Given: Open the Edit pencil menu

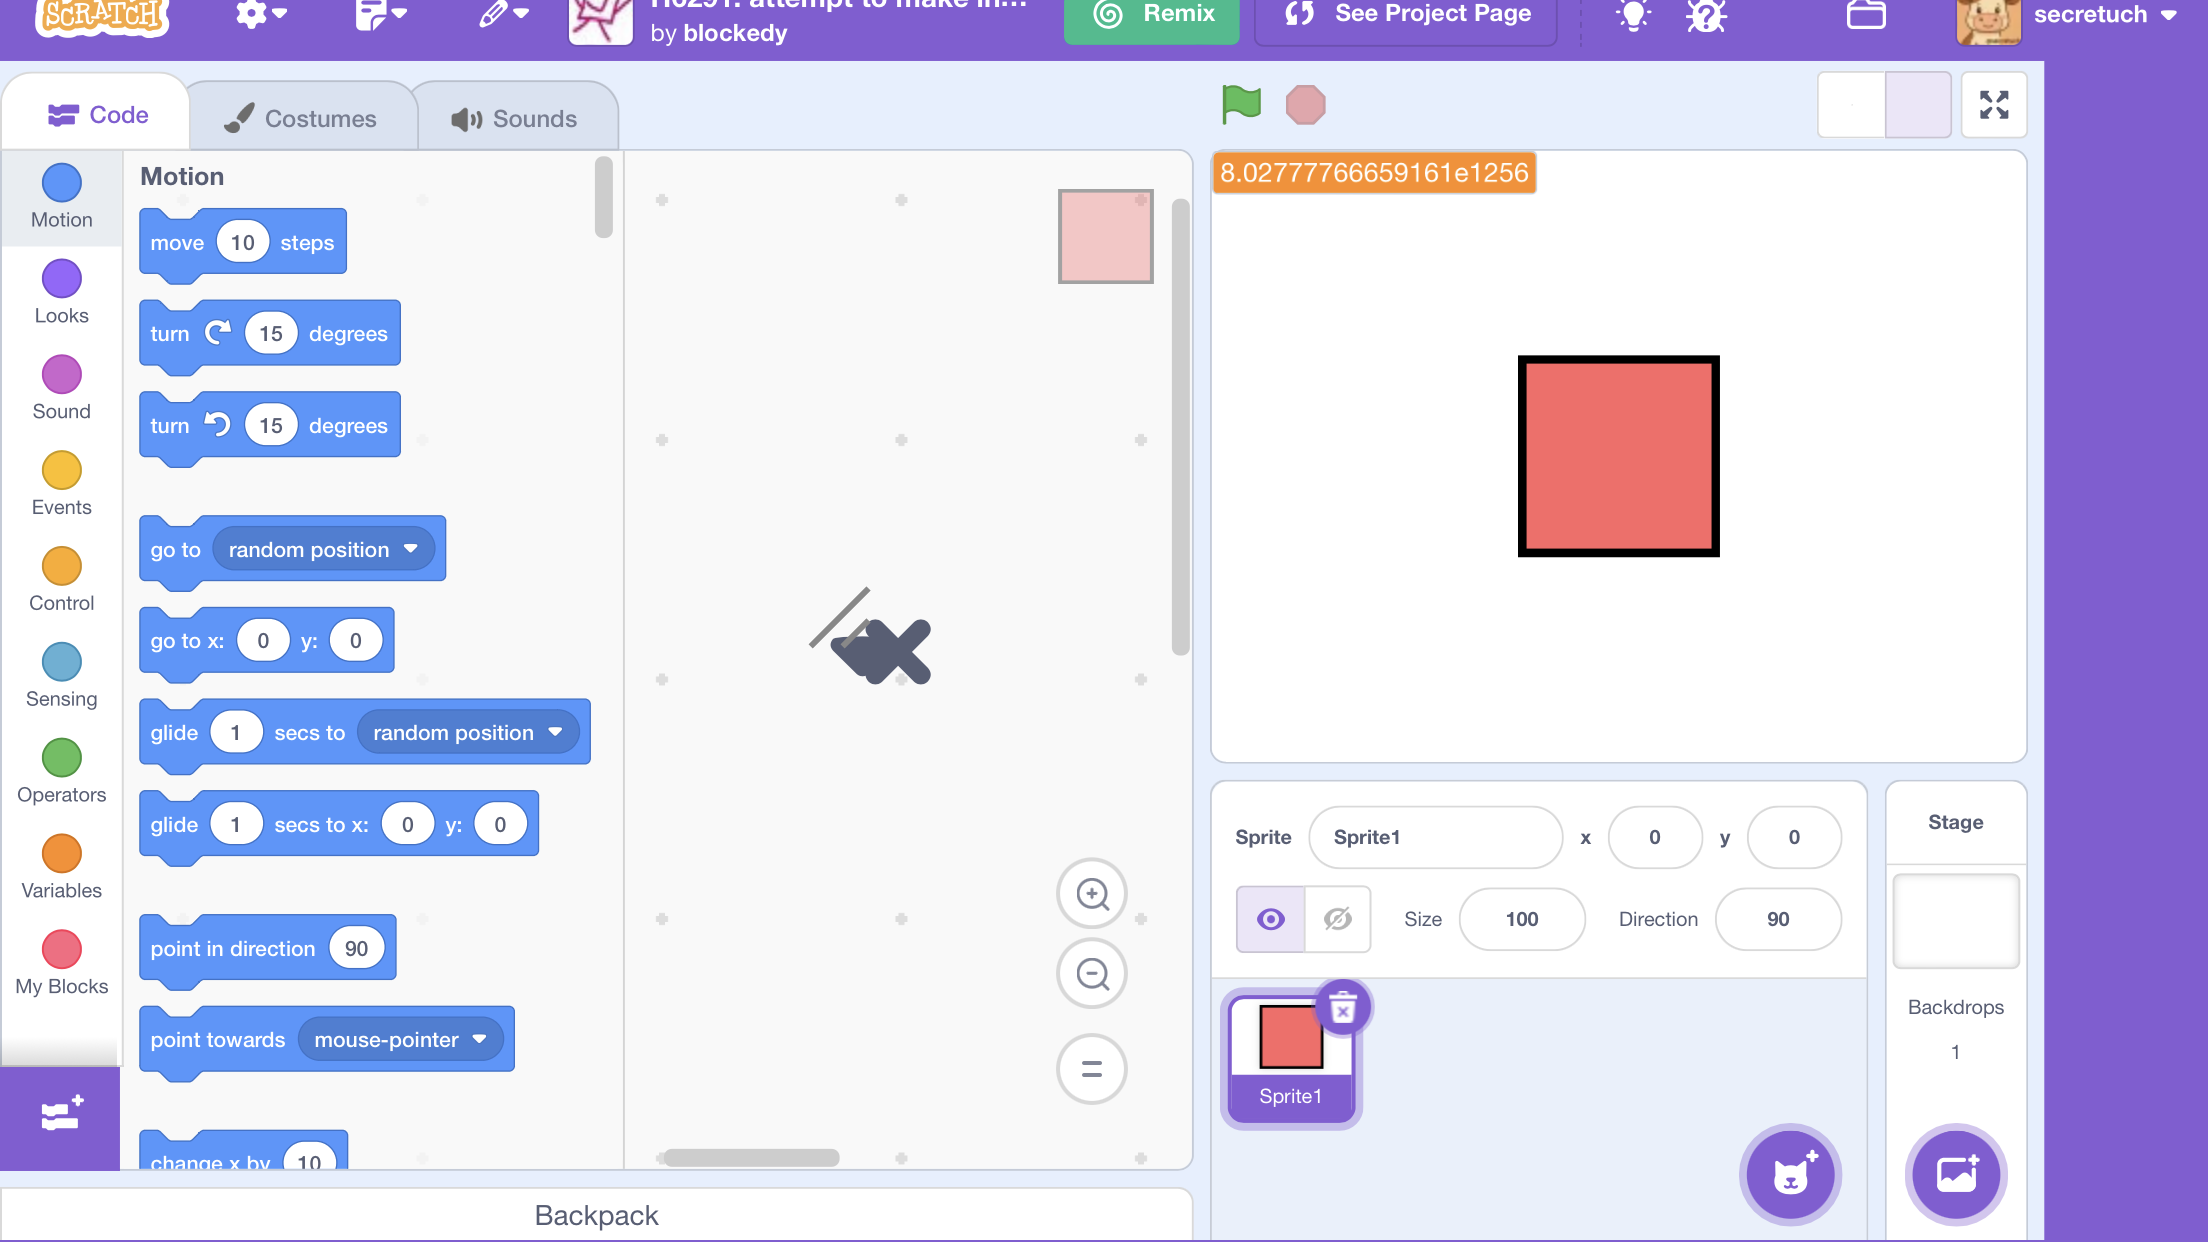Looking at the screenshot, I should [x=503, y=14].
